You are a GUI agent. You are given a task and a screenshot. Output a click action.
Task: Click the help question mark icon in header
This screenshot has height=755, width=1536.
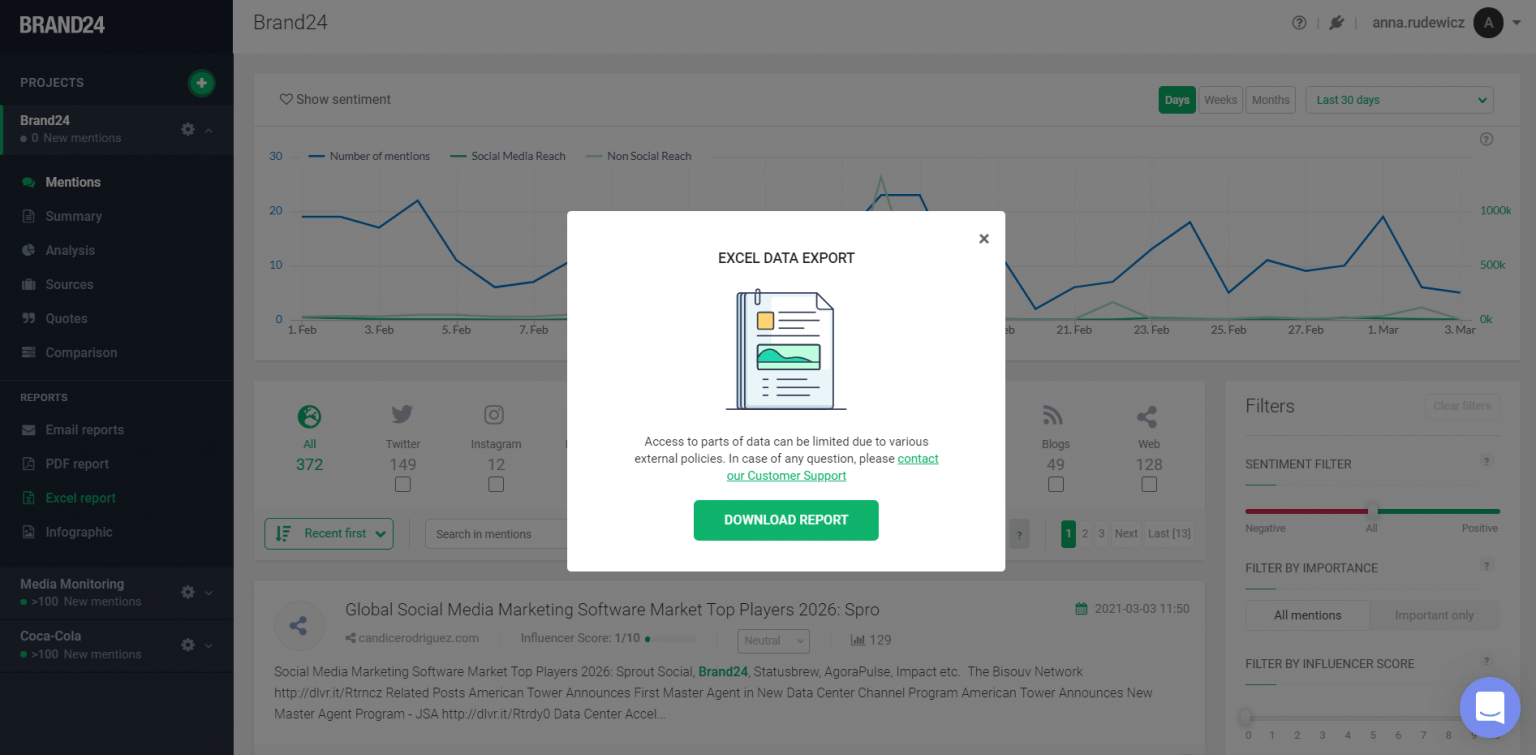coord(1299,23)
